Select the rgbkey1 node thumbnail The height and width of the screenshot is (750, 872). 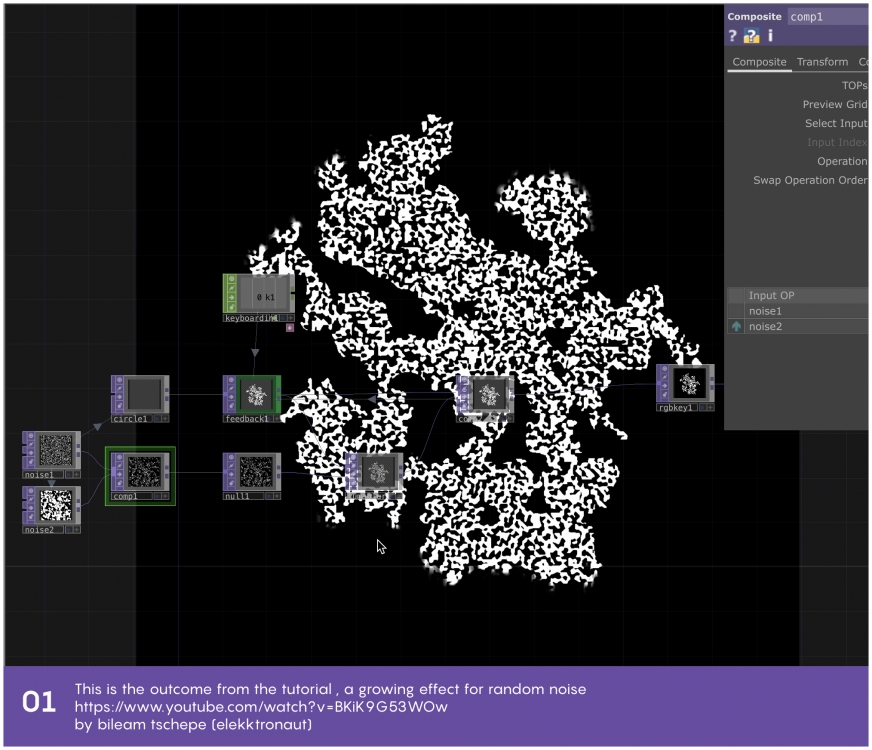pyautogui.click(x=690, y=382)
